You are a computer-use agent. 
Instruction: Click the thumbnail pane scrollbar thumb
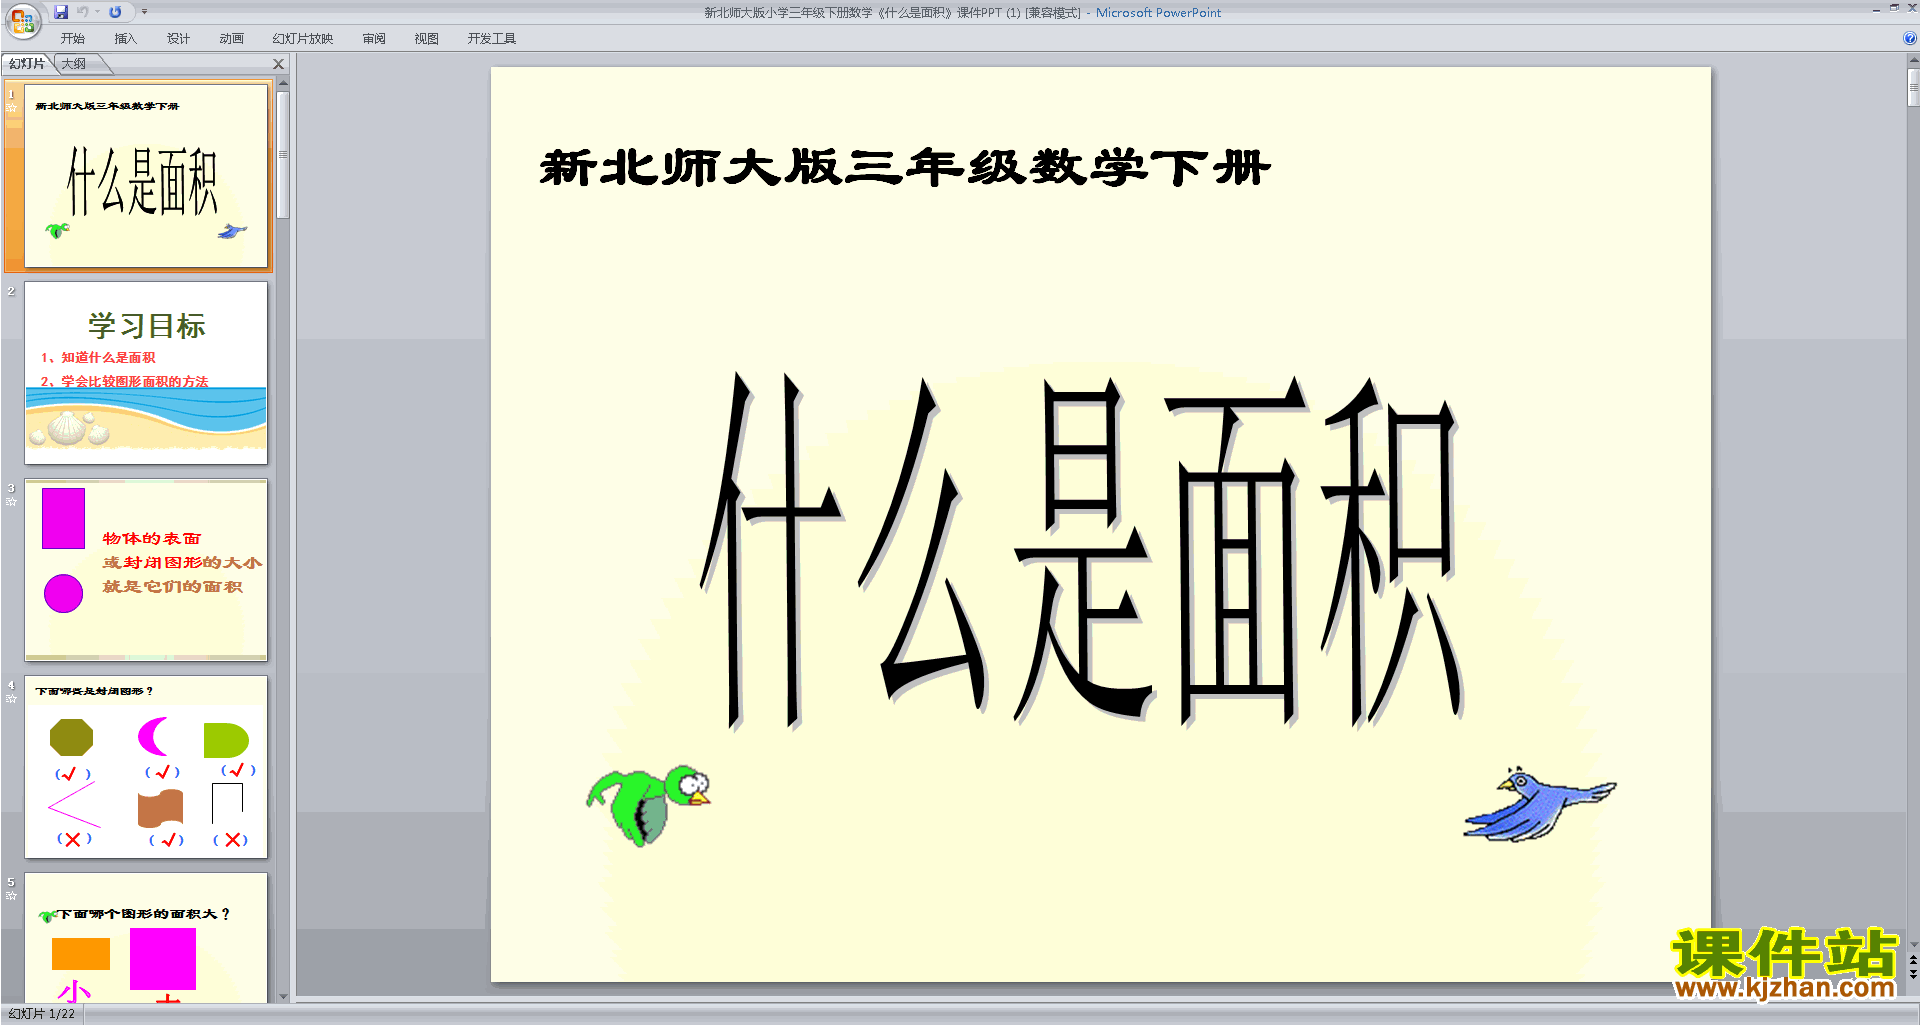pos(283,155)
